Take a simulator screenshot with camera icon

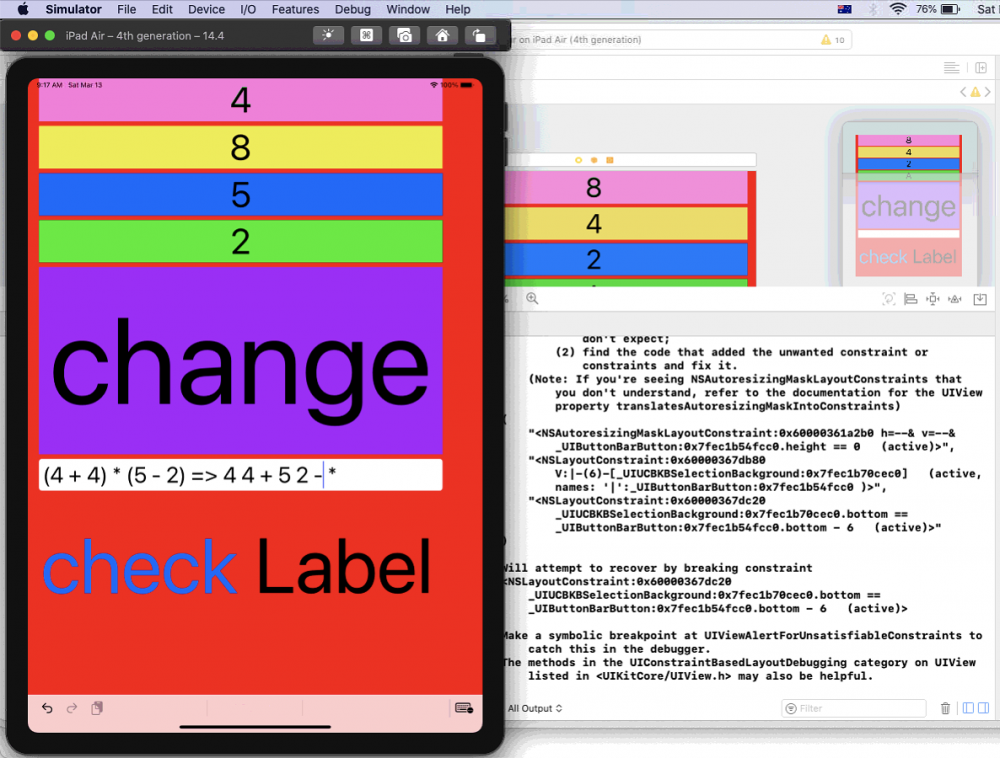[404, 35]
